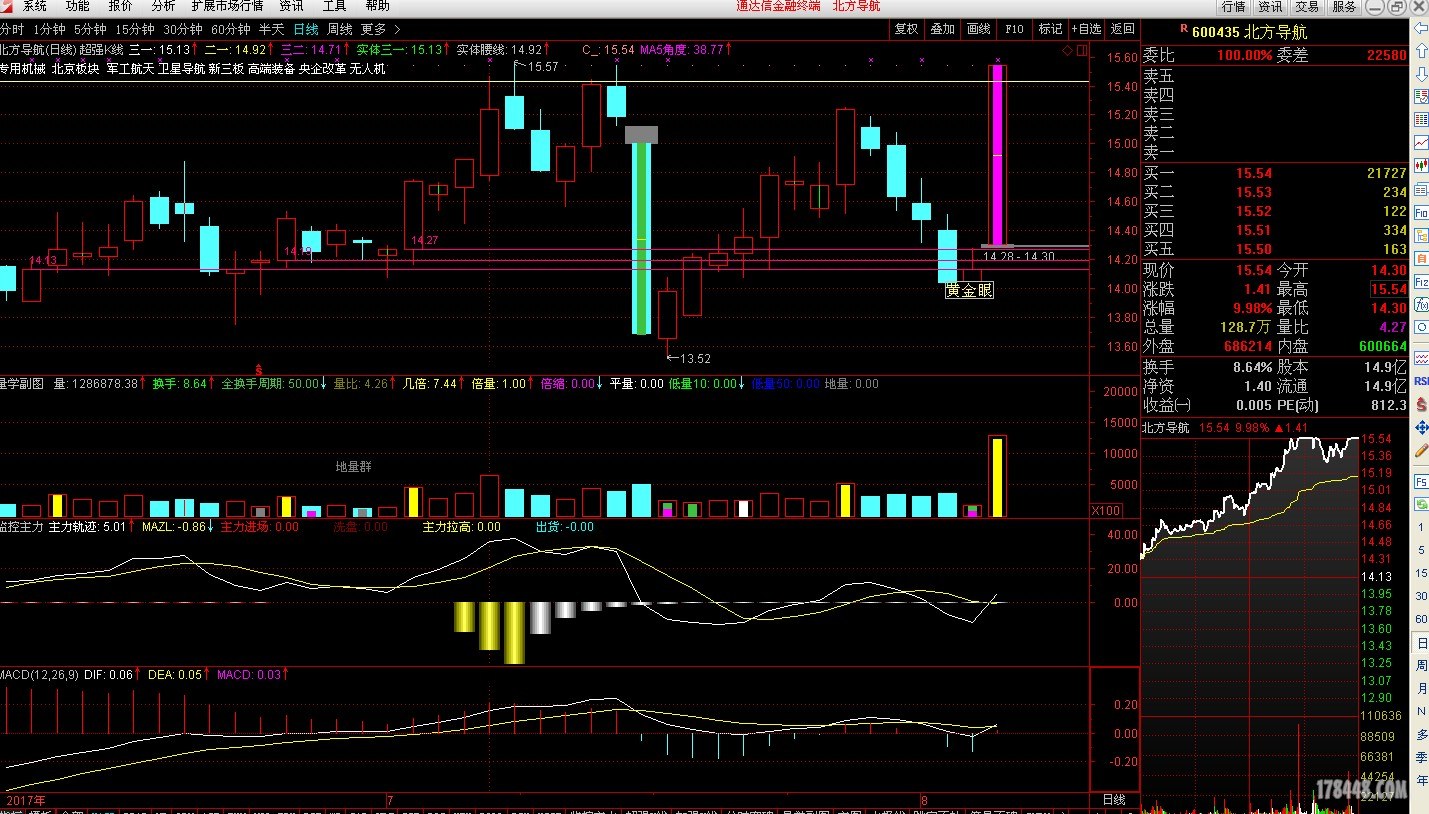Open the 服务 service tab
This screenshot has width=1429, height=814.
click(1344, 7)
